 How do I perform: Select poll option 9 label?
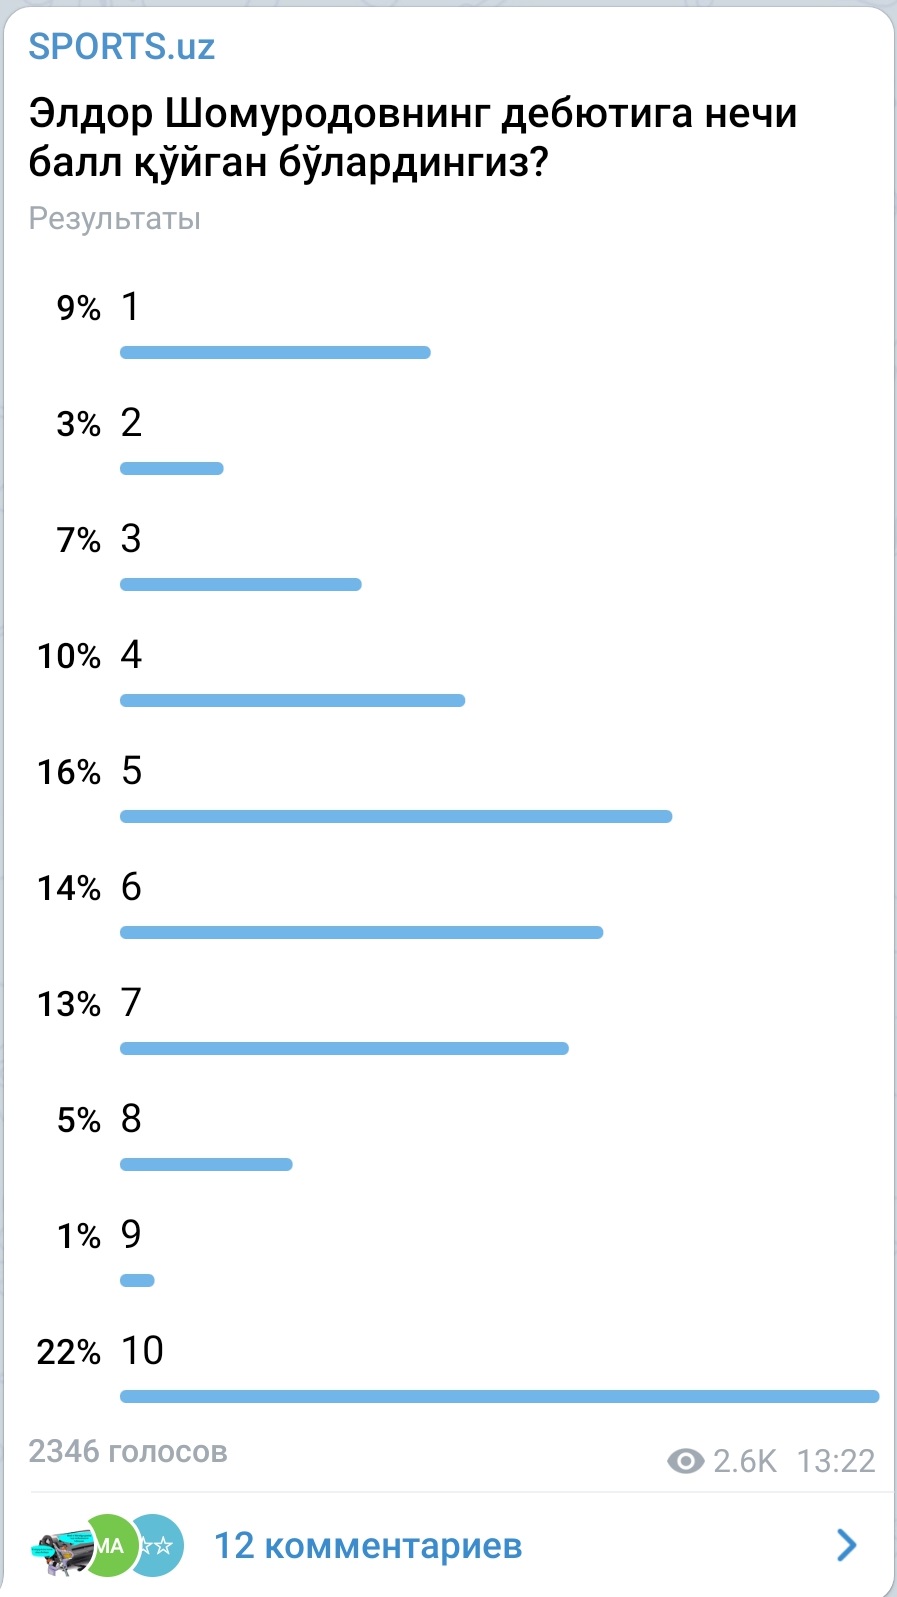(131, 1235)
